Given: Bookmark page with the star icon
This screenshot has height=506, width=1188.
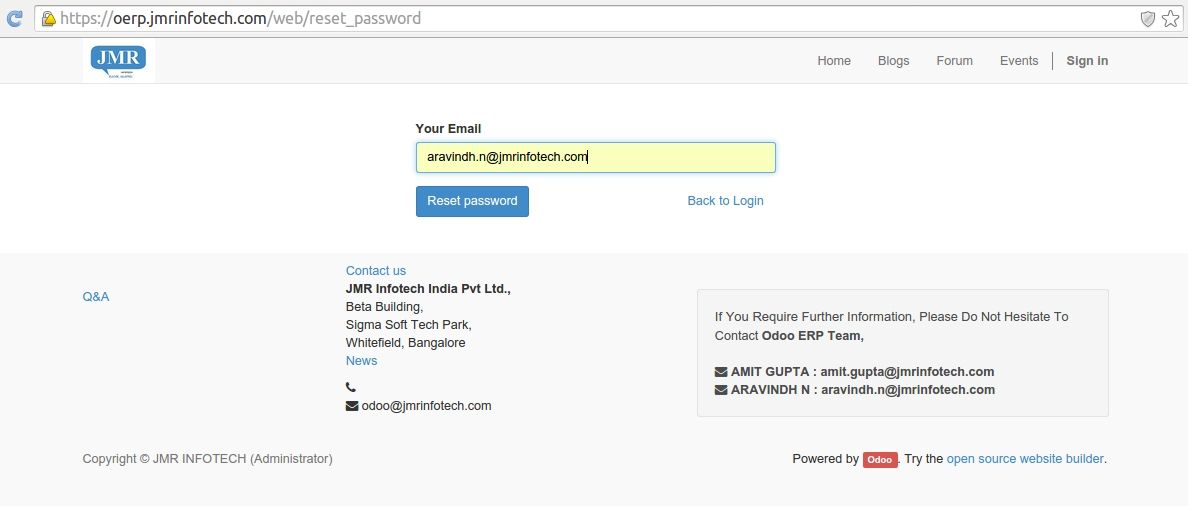Looking at the screenshot, I should tap(1170, 19).
